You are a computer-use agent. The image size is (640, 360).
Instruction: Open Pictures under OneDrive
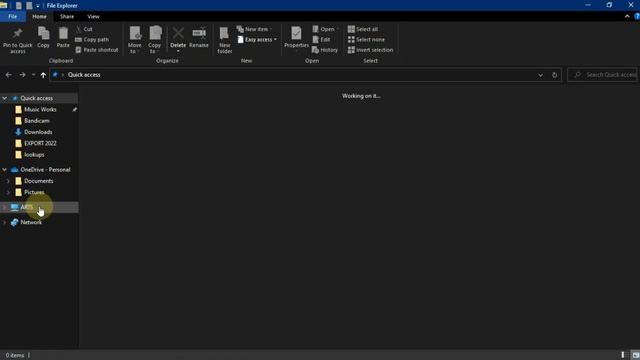coord(34,192)
